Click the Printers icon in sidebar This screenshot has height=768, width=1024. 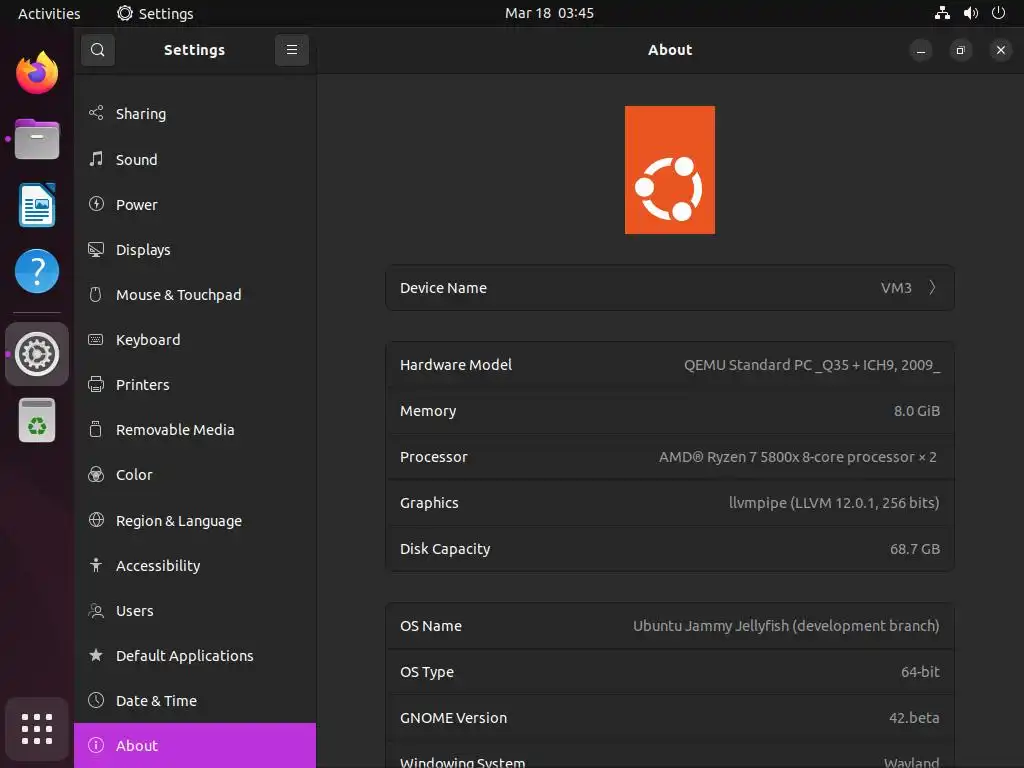tap(96, 384)
